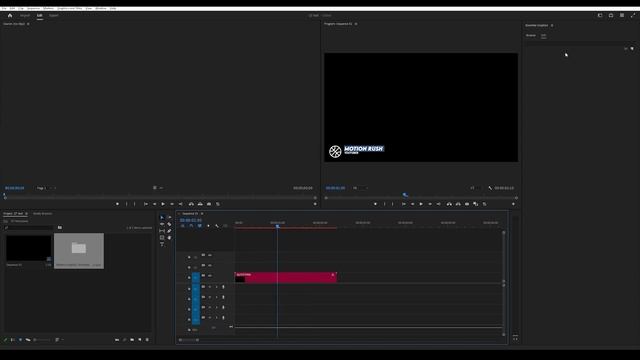Select the Razor tool

coord(169,224)
